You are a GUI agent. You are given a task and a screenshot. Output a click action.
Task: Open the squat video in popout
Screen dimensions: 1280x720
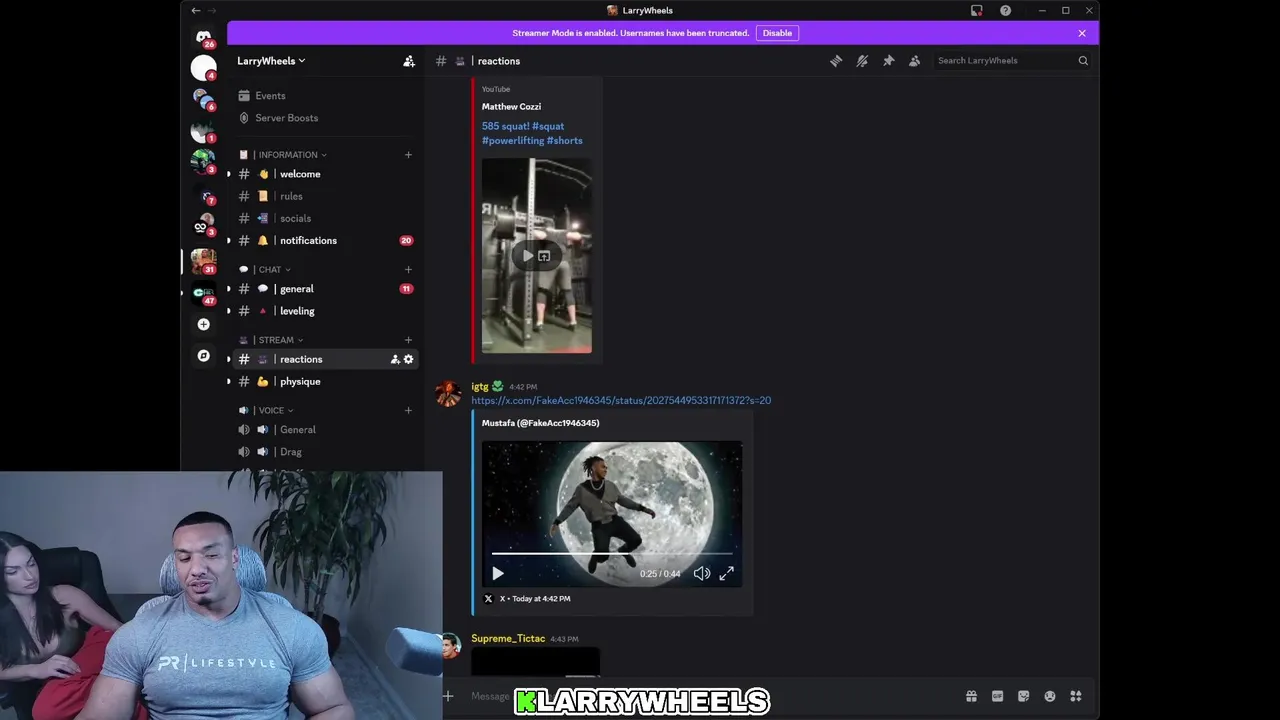coord(544,256)
